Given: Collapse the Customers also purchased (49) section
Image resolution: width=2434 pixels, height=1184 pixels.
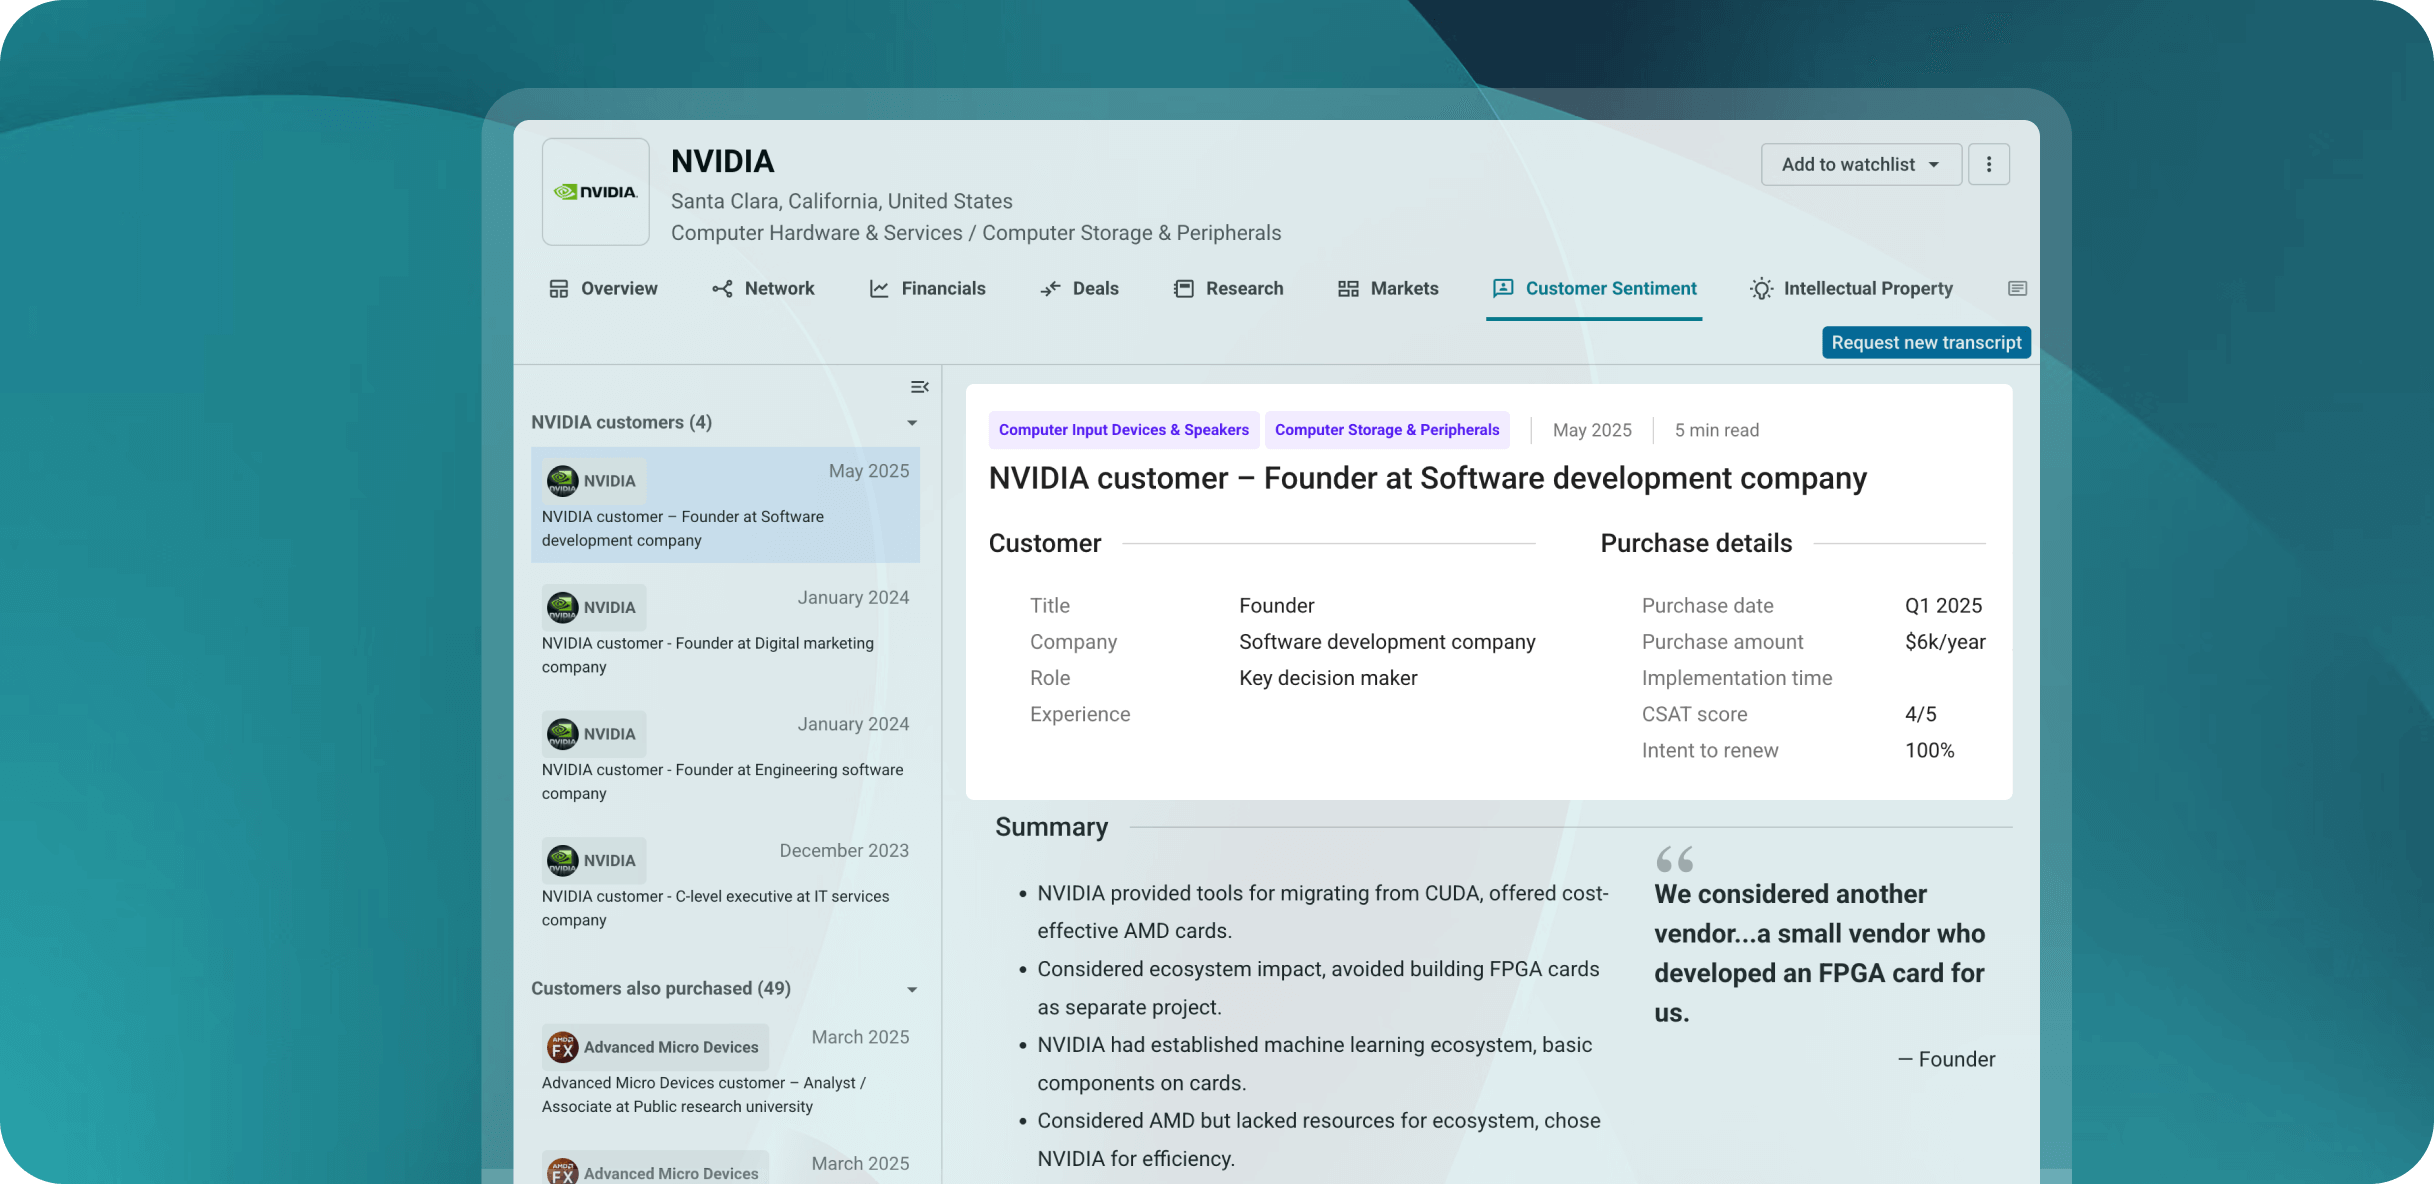Looking at the screenshot, I should click(x=912, y=989).
